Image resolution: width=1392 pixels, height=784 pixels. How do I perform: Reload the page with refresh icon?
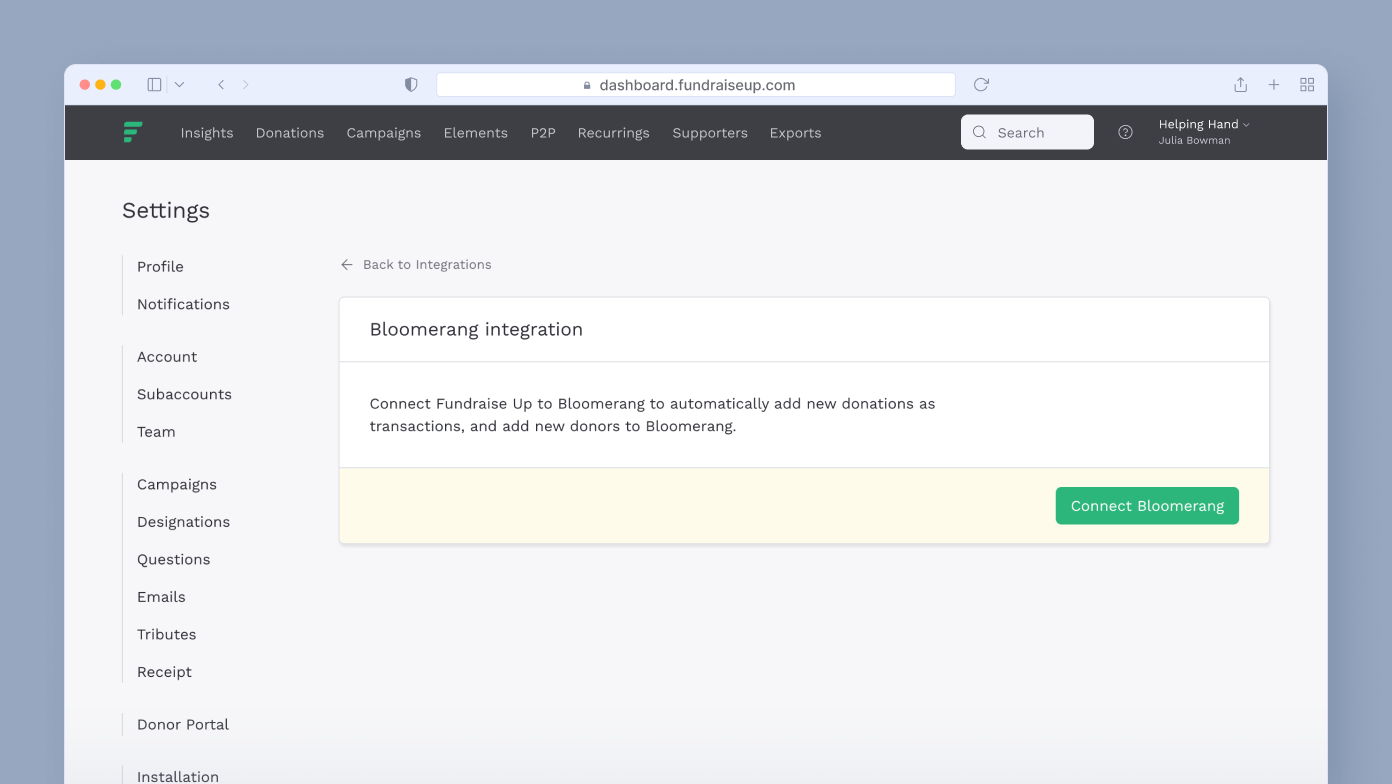[981, 85]
